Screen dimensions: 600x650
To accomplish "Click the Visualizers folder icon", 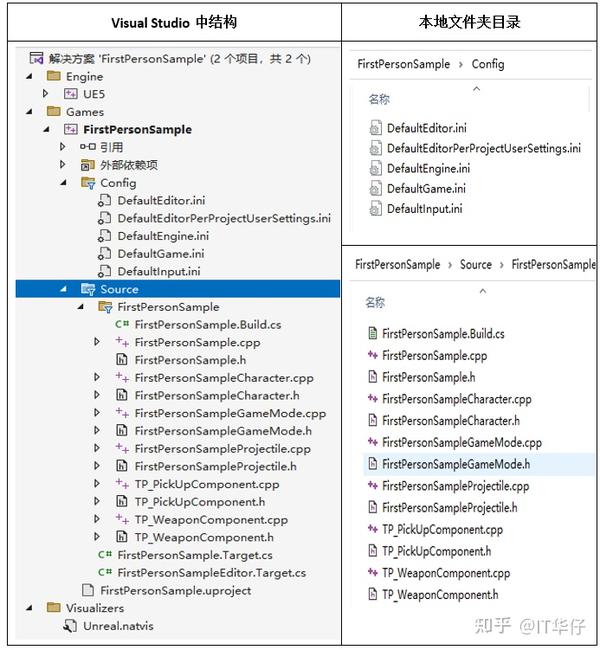I will 54,608.
